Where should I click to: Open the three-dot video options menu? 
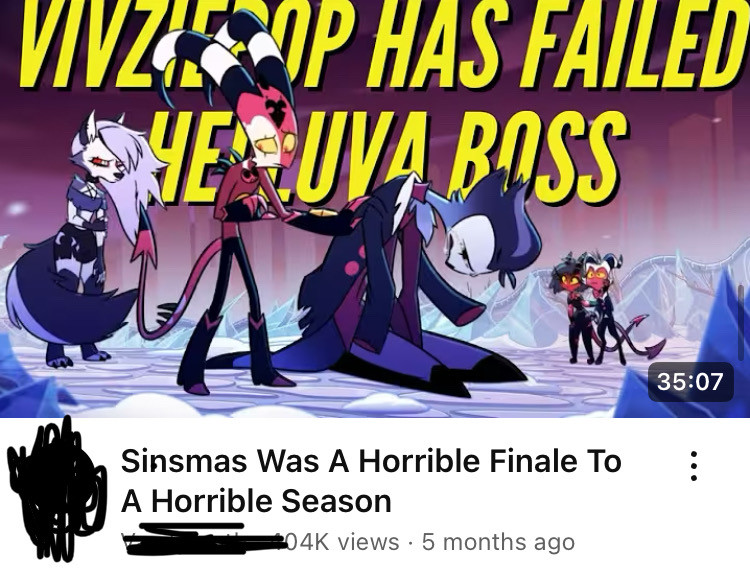coord(694,466)
